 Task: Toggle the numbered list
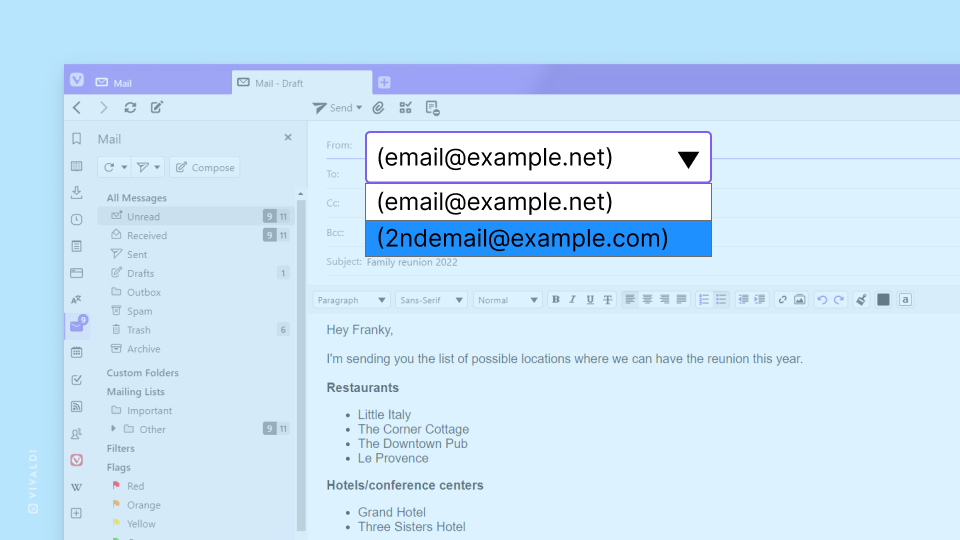tap(704, 299)
